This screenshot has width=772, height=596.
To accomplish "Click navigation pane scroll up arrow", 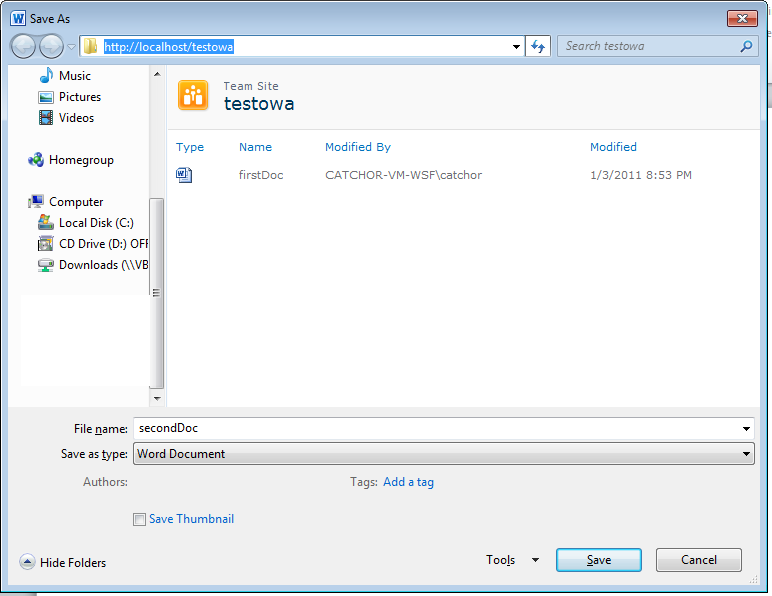I will tap(157, 74).
